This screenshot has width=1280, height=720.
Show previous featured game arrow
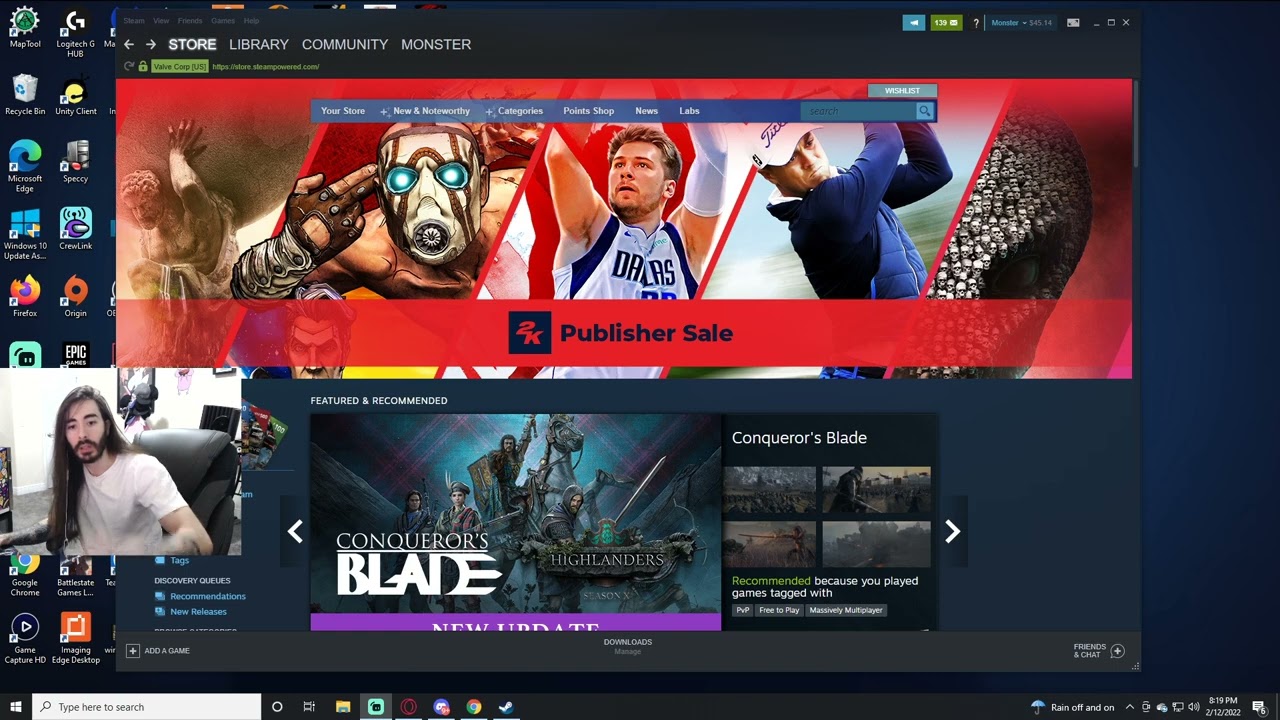pyautogui.click(x=295, y=532)
